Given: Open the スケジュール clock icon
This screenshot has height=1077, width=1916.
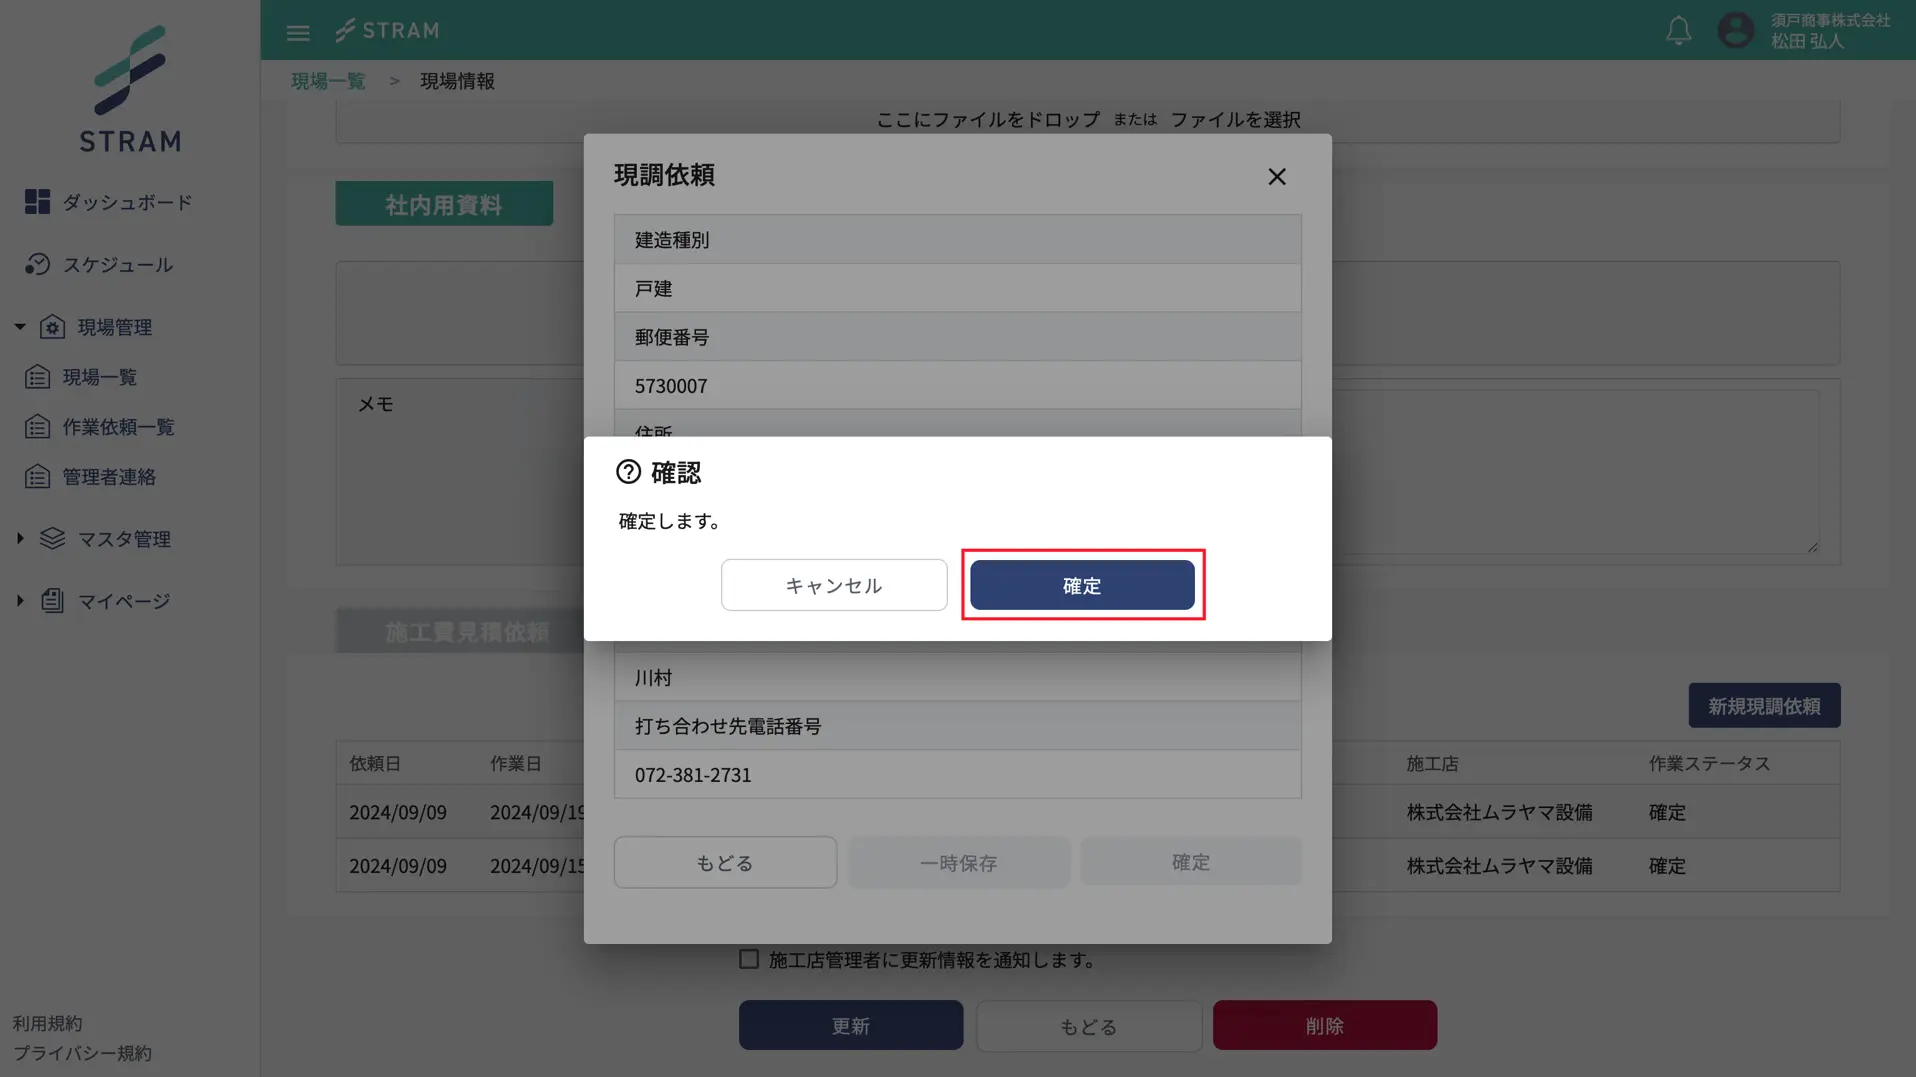Looking at the screenshot, I should pyautogui.click(x=37, y=264).
